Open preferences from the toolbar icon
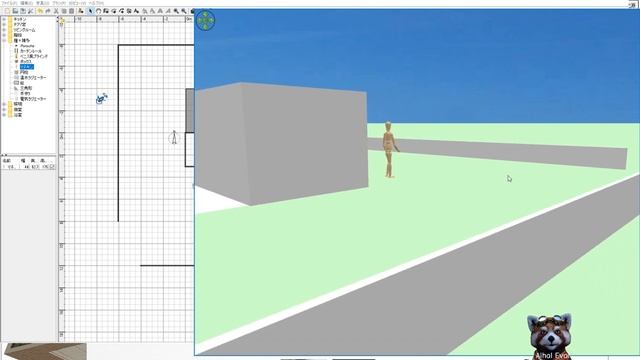Image resolution: width=640 pixels, height=360 pixels. point(30,11)
